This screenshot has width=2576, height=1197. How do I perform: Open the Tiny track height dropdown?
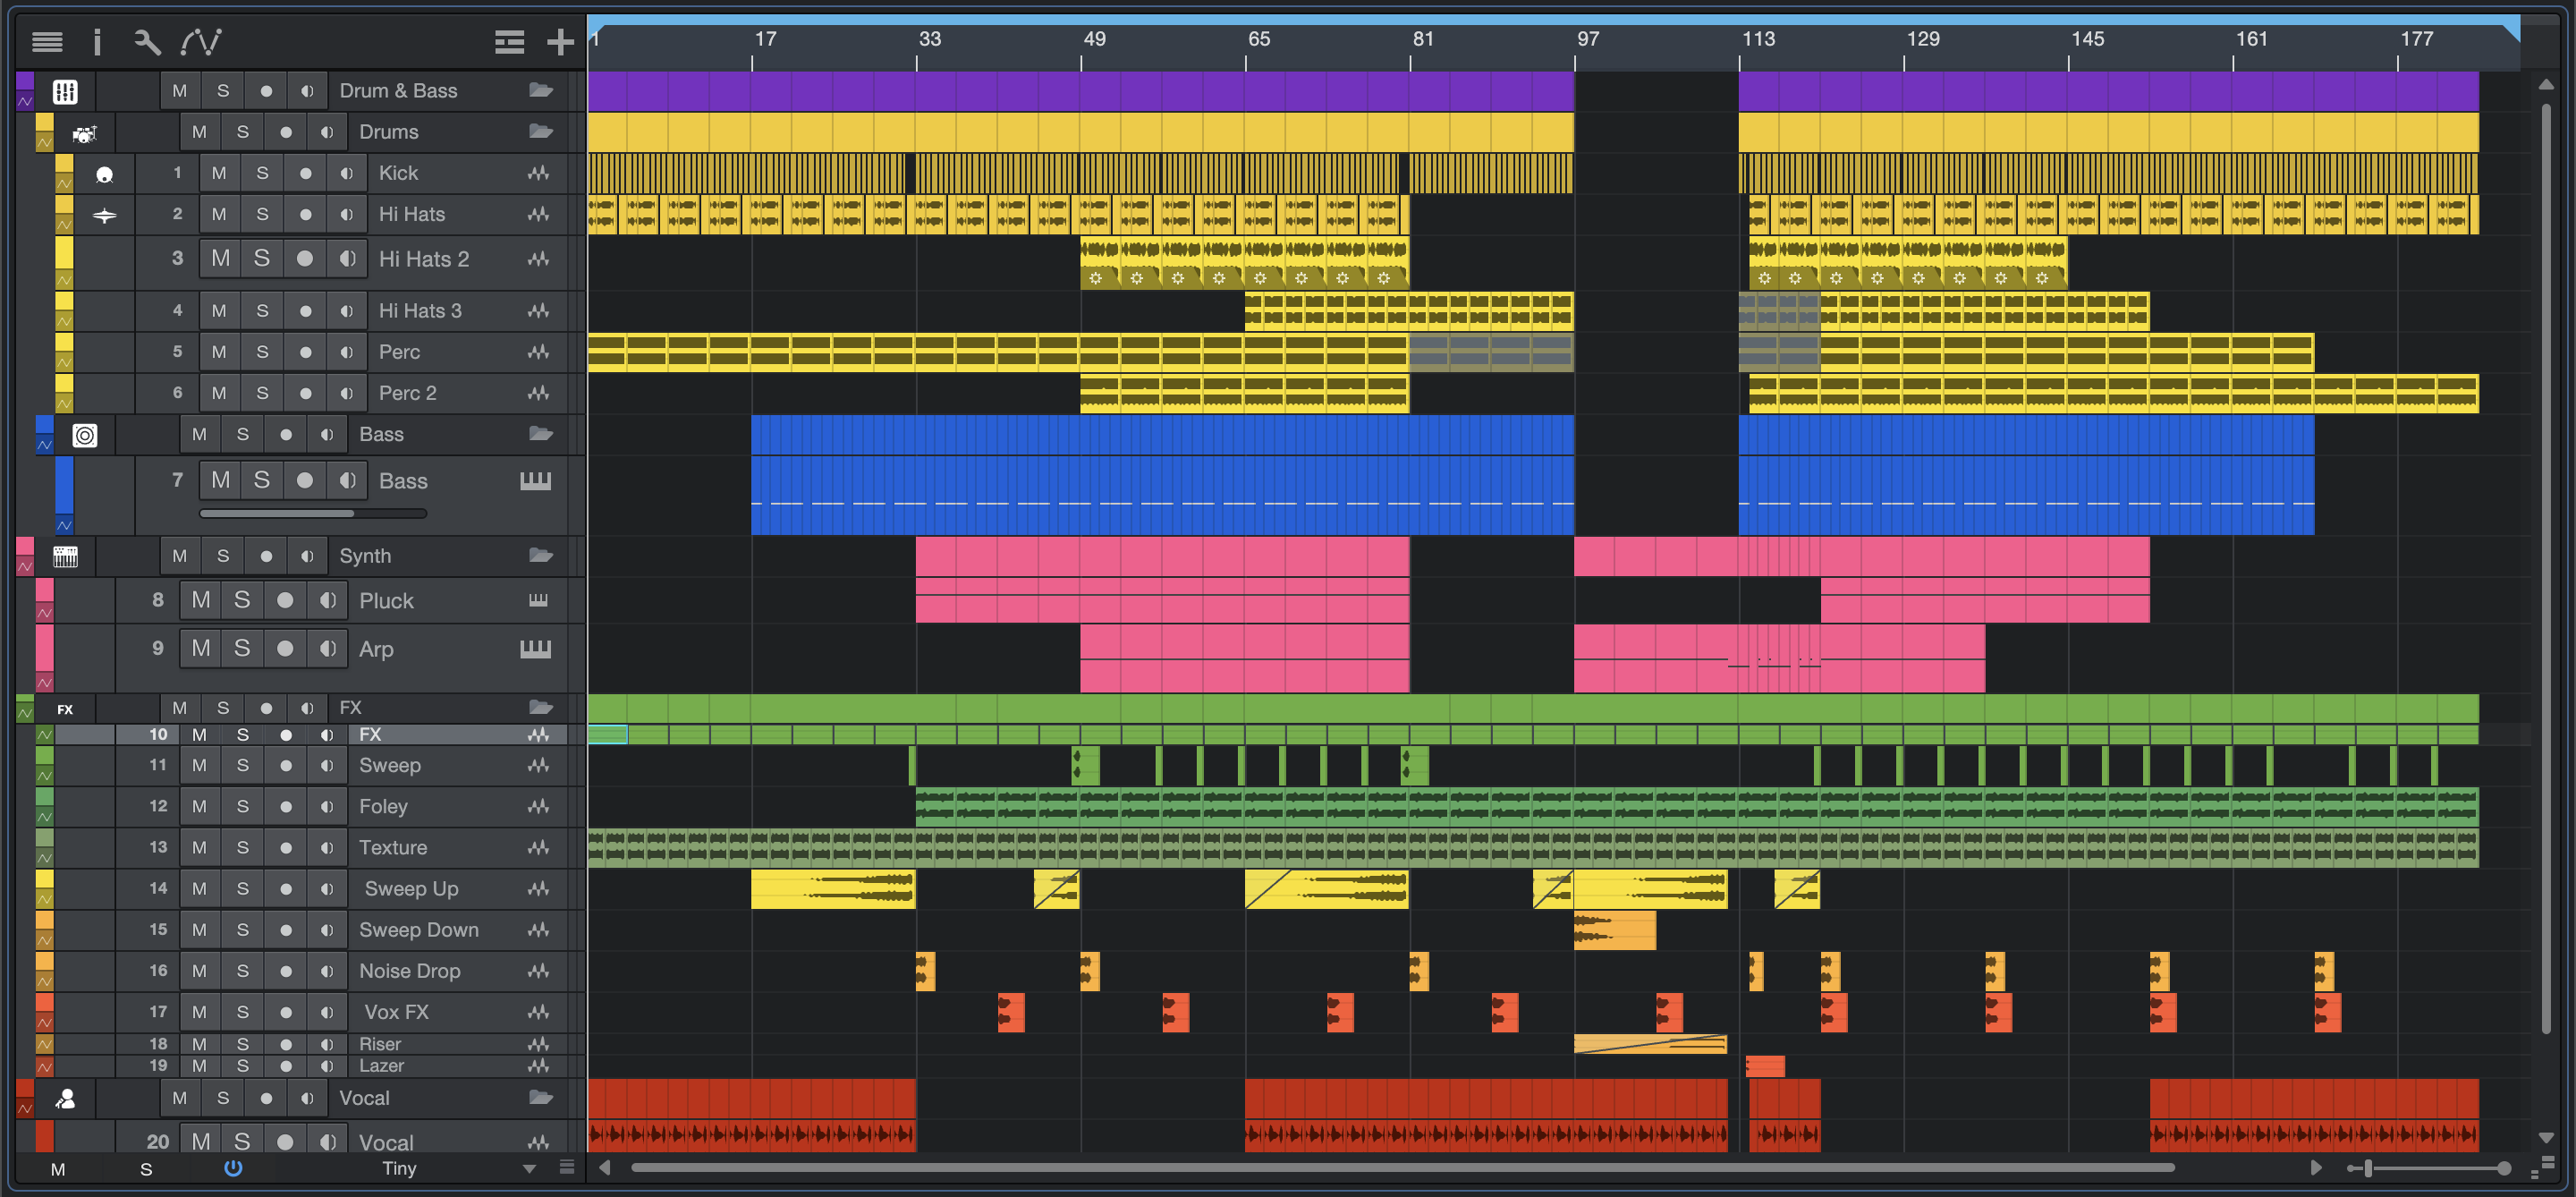[x=529, y=1169]
